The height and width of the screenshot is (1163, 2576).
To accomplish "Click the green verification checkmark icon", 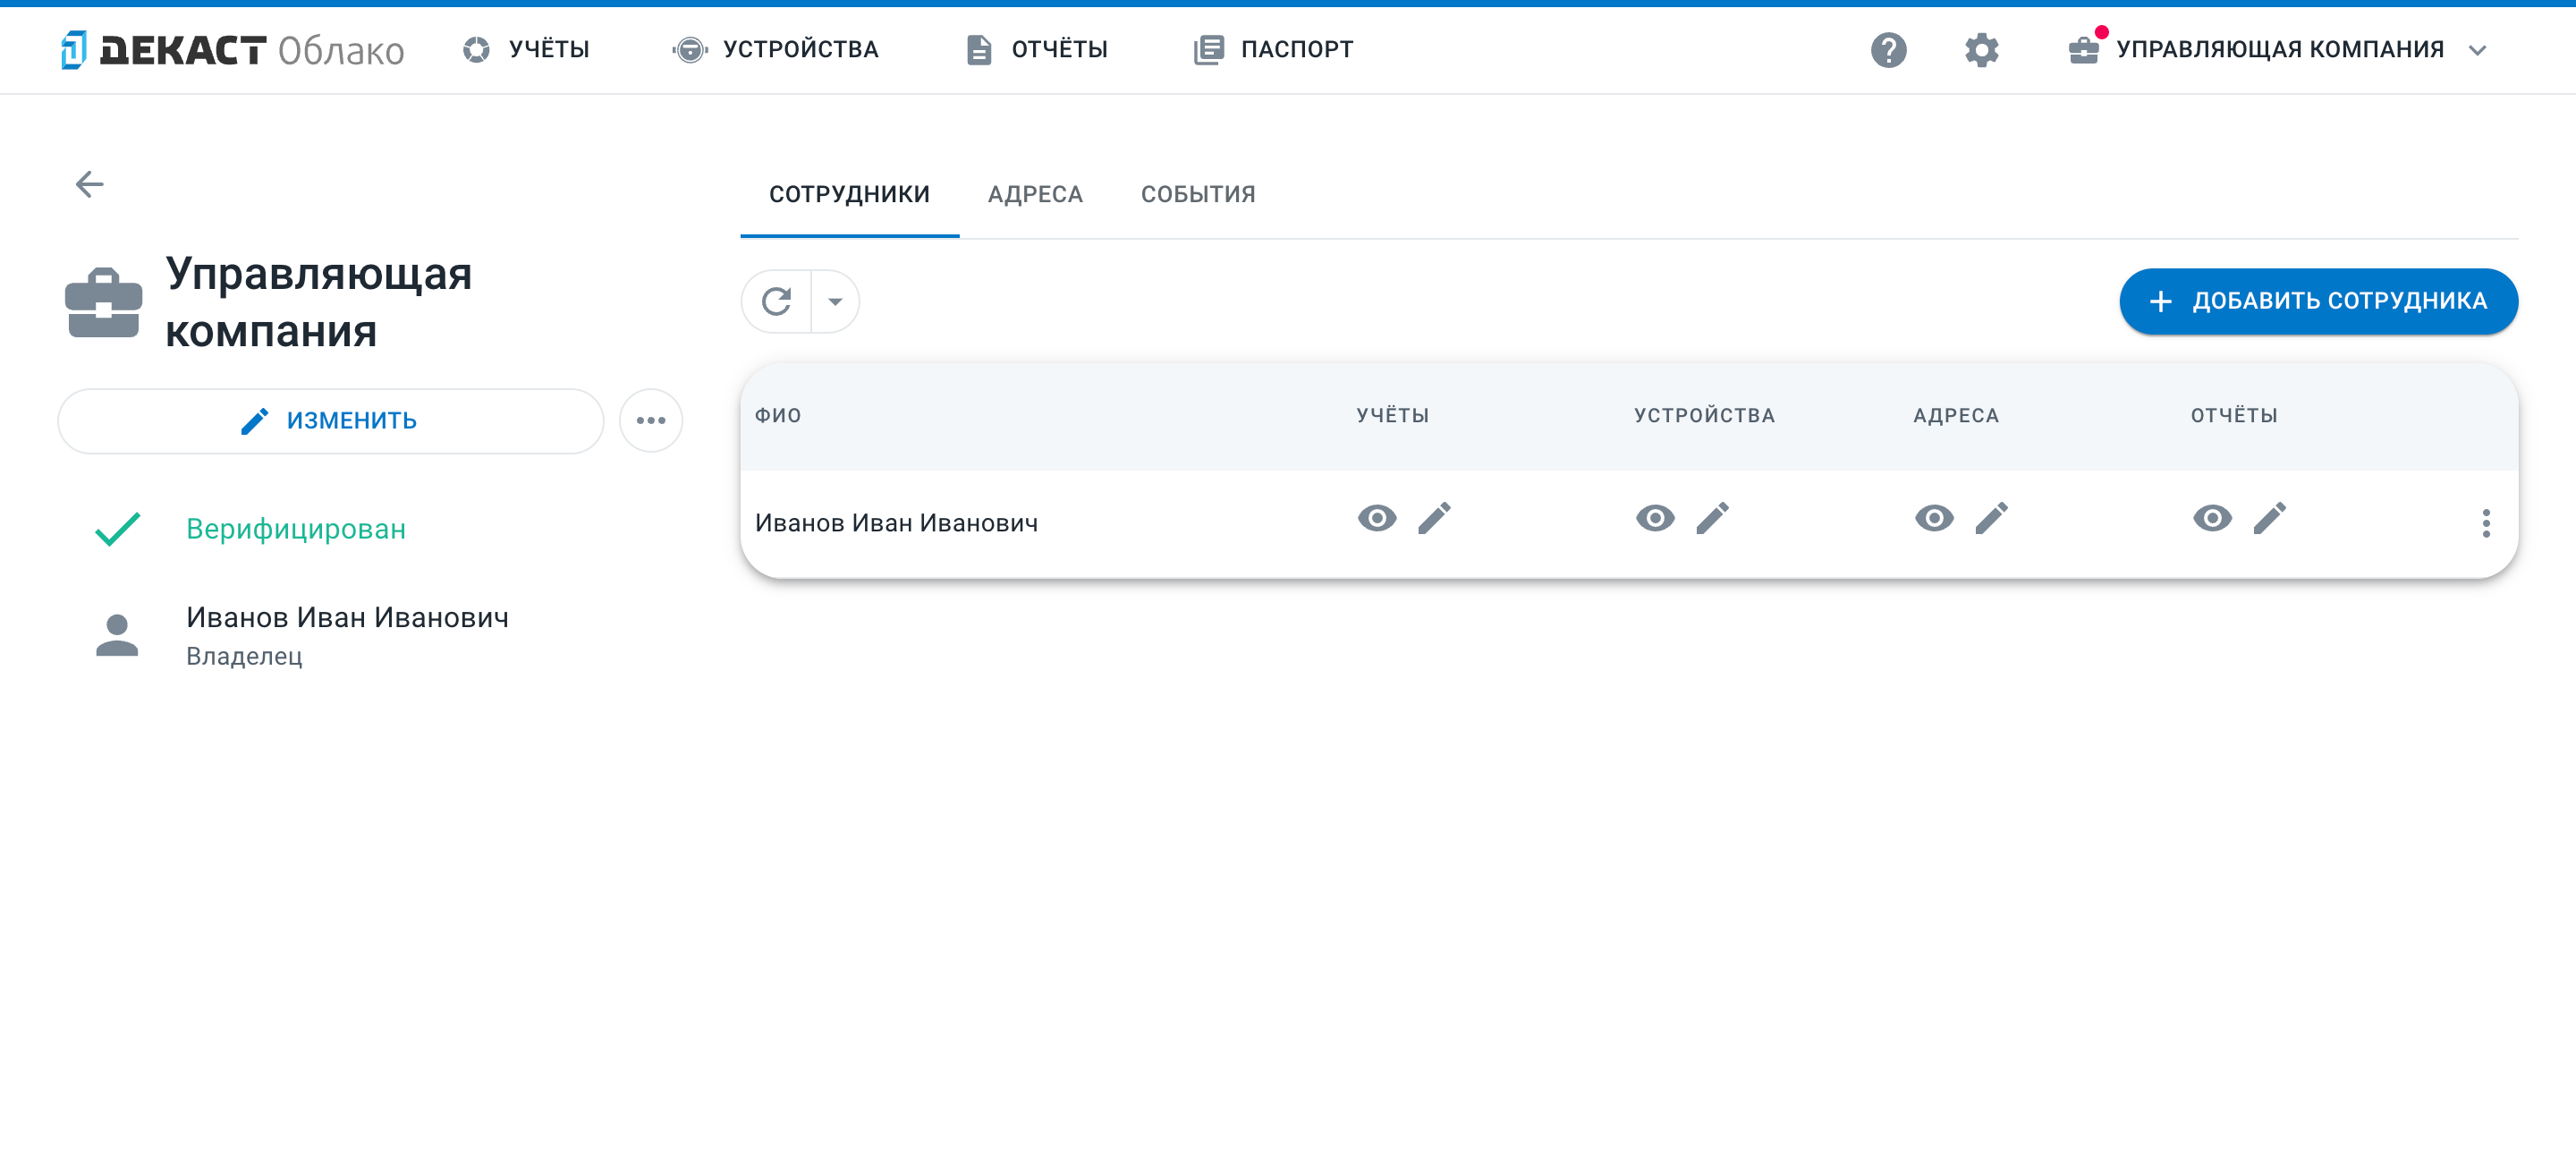I will 117,529.
